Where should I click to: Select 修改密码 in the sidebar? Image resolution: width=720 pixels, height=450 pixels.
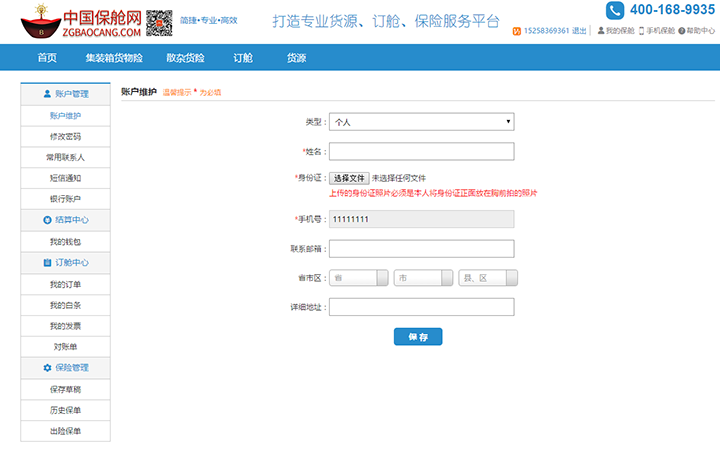tap(66, 137)
